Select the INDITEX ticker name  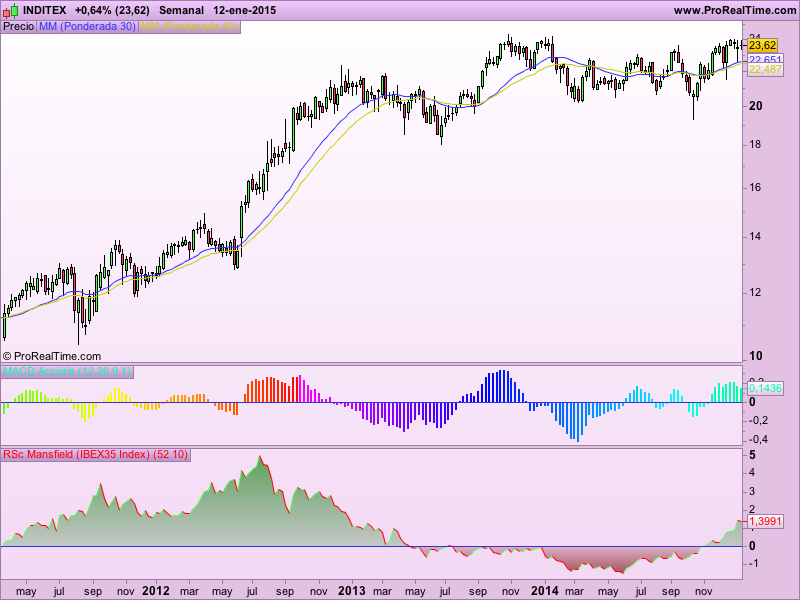[x=44, y=10]
